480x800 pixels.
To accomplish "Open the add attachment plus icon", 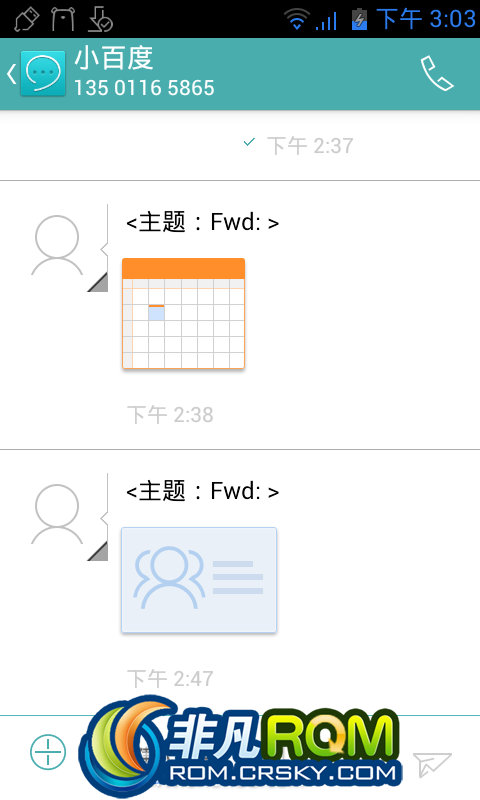I will pos(48,752).
